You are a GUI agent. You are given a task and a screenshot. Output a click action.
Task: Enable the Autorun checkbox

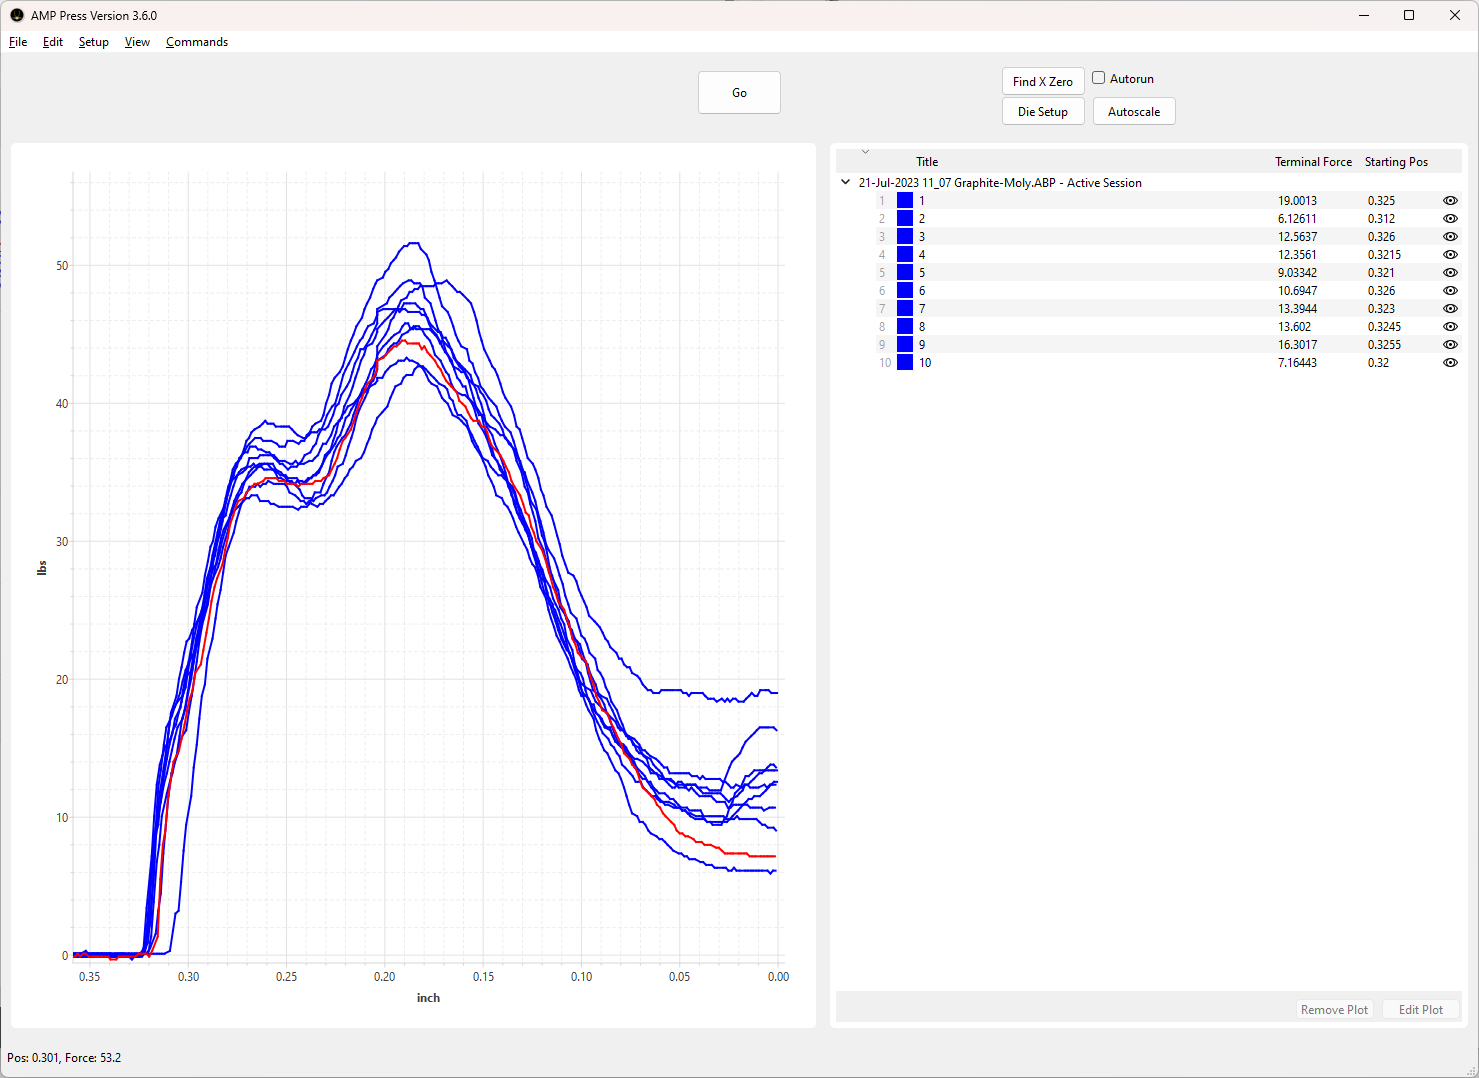coord(1098,78)
